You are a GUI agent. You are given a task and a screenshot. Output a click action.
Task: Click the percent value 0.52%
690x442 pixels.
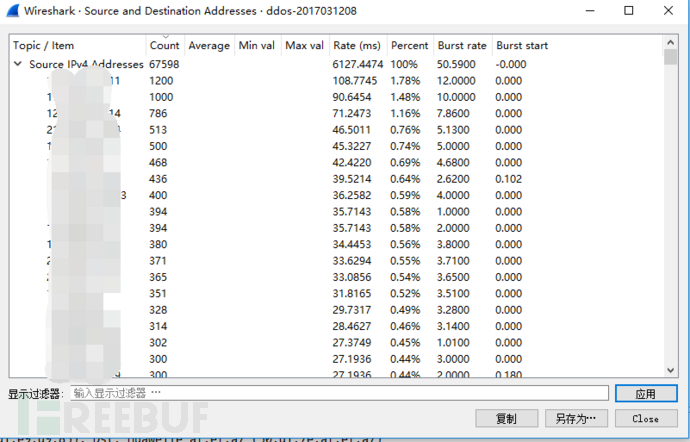point(405,293)
